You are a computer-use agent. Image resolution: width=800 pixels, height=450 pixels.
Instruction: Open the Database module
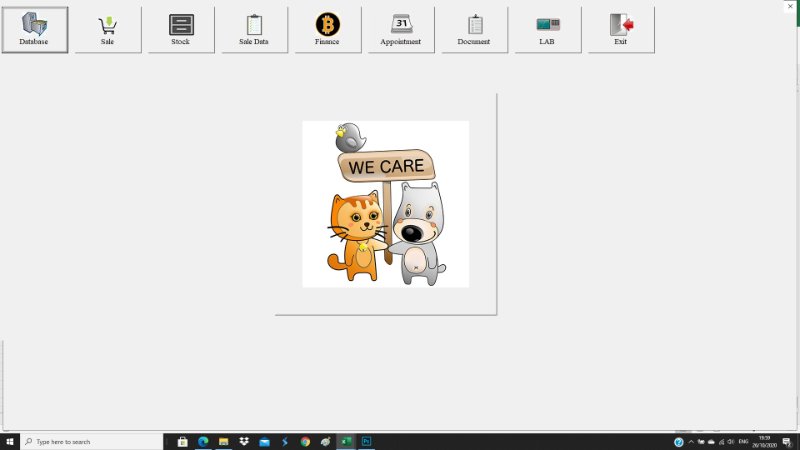pos(34,30)
